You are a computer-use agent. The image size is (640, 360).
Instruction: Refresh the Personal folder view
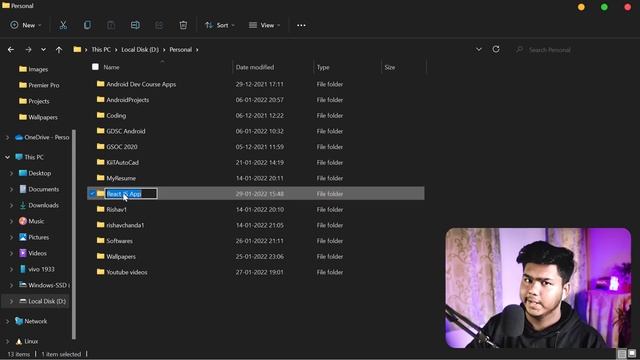[x=496, y=49]
